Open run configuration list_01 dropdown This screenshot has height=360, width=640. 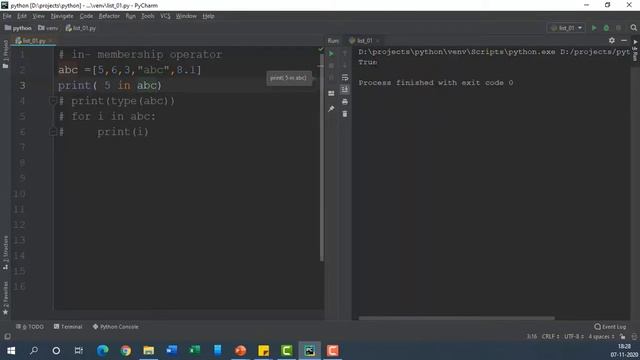click(x=566, y=28)
